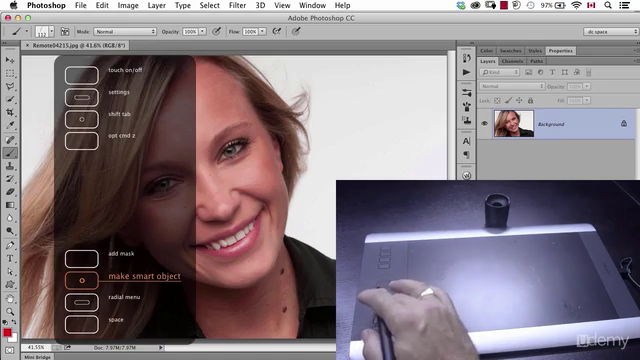
Task: Switch layer filtering on or off
Action: click(x=589, y=72)
